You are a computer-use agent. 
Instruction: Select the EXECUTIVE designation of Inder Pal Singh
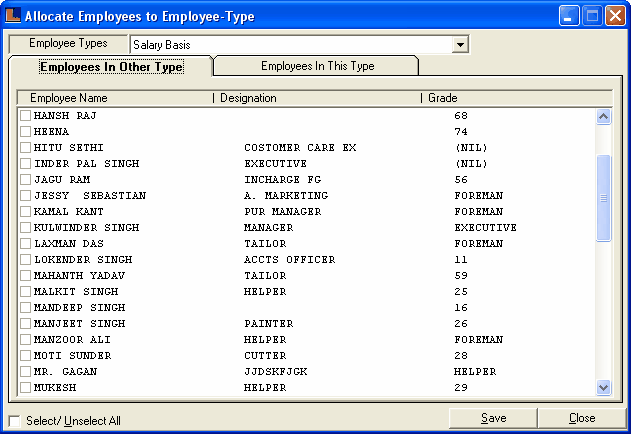point(275,163)
